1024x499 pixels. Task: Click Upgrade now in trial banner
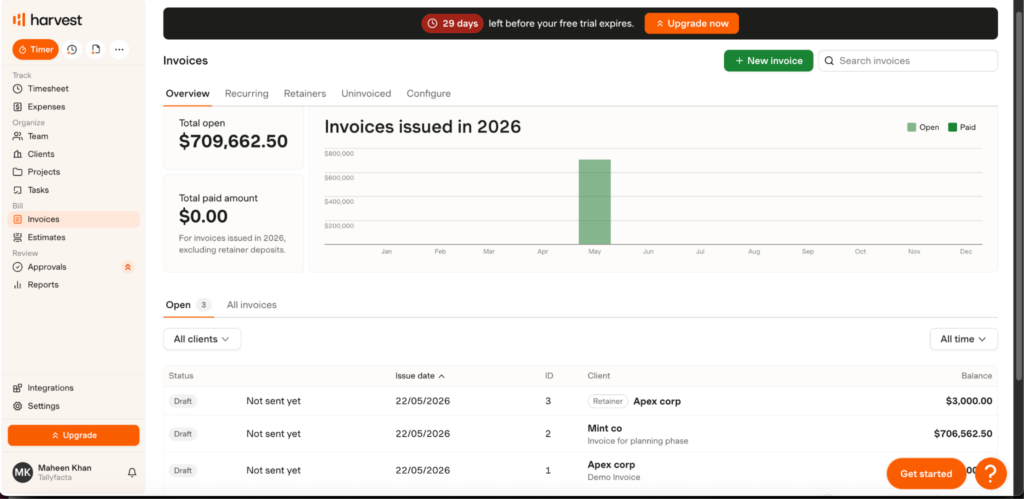click(x=692, y=24)
